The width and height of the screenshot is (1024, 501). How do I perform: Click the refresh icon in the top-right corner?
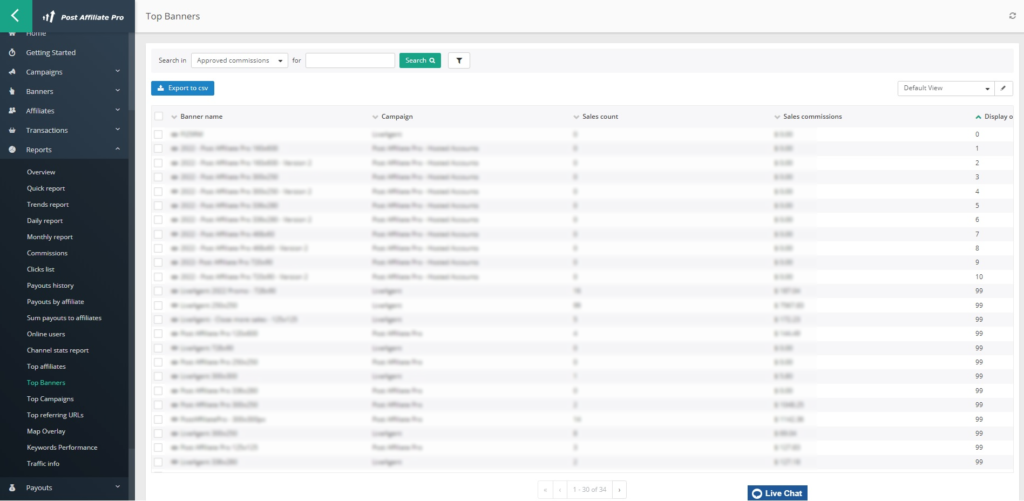click(x=1012, y=16)
